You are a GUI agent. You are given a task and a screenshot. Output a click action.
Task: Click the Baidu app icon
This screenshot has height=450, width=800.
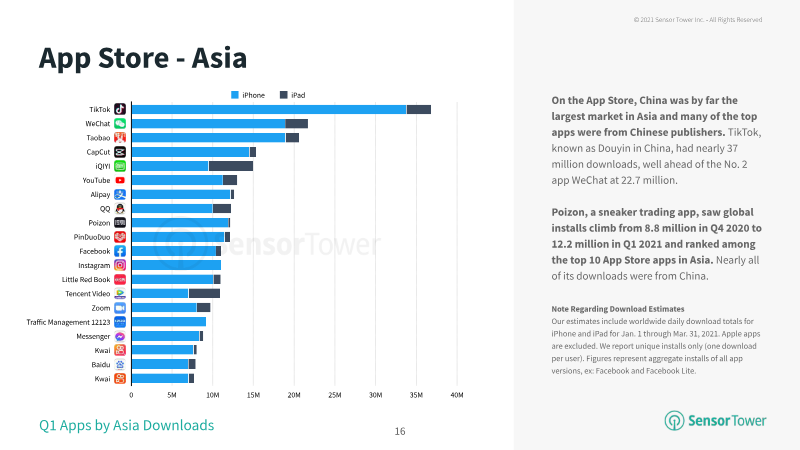[120, 364]
